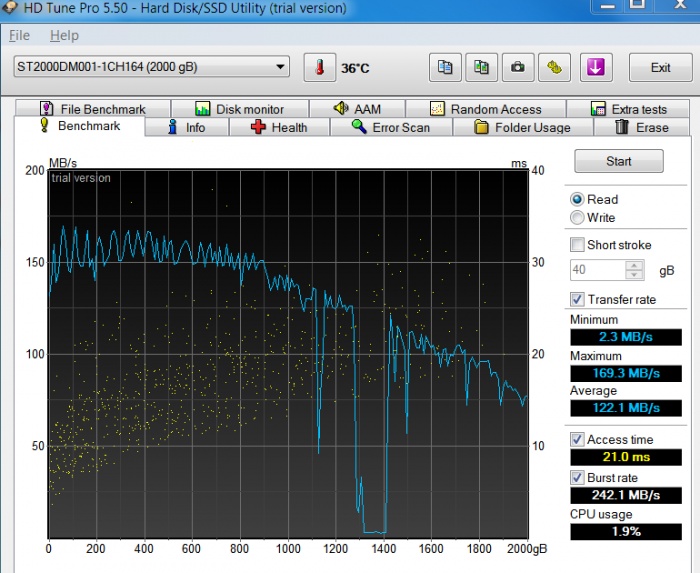
Task: Uncheck the Transfer rate checkbox
Action: click(577, 300)
